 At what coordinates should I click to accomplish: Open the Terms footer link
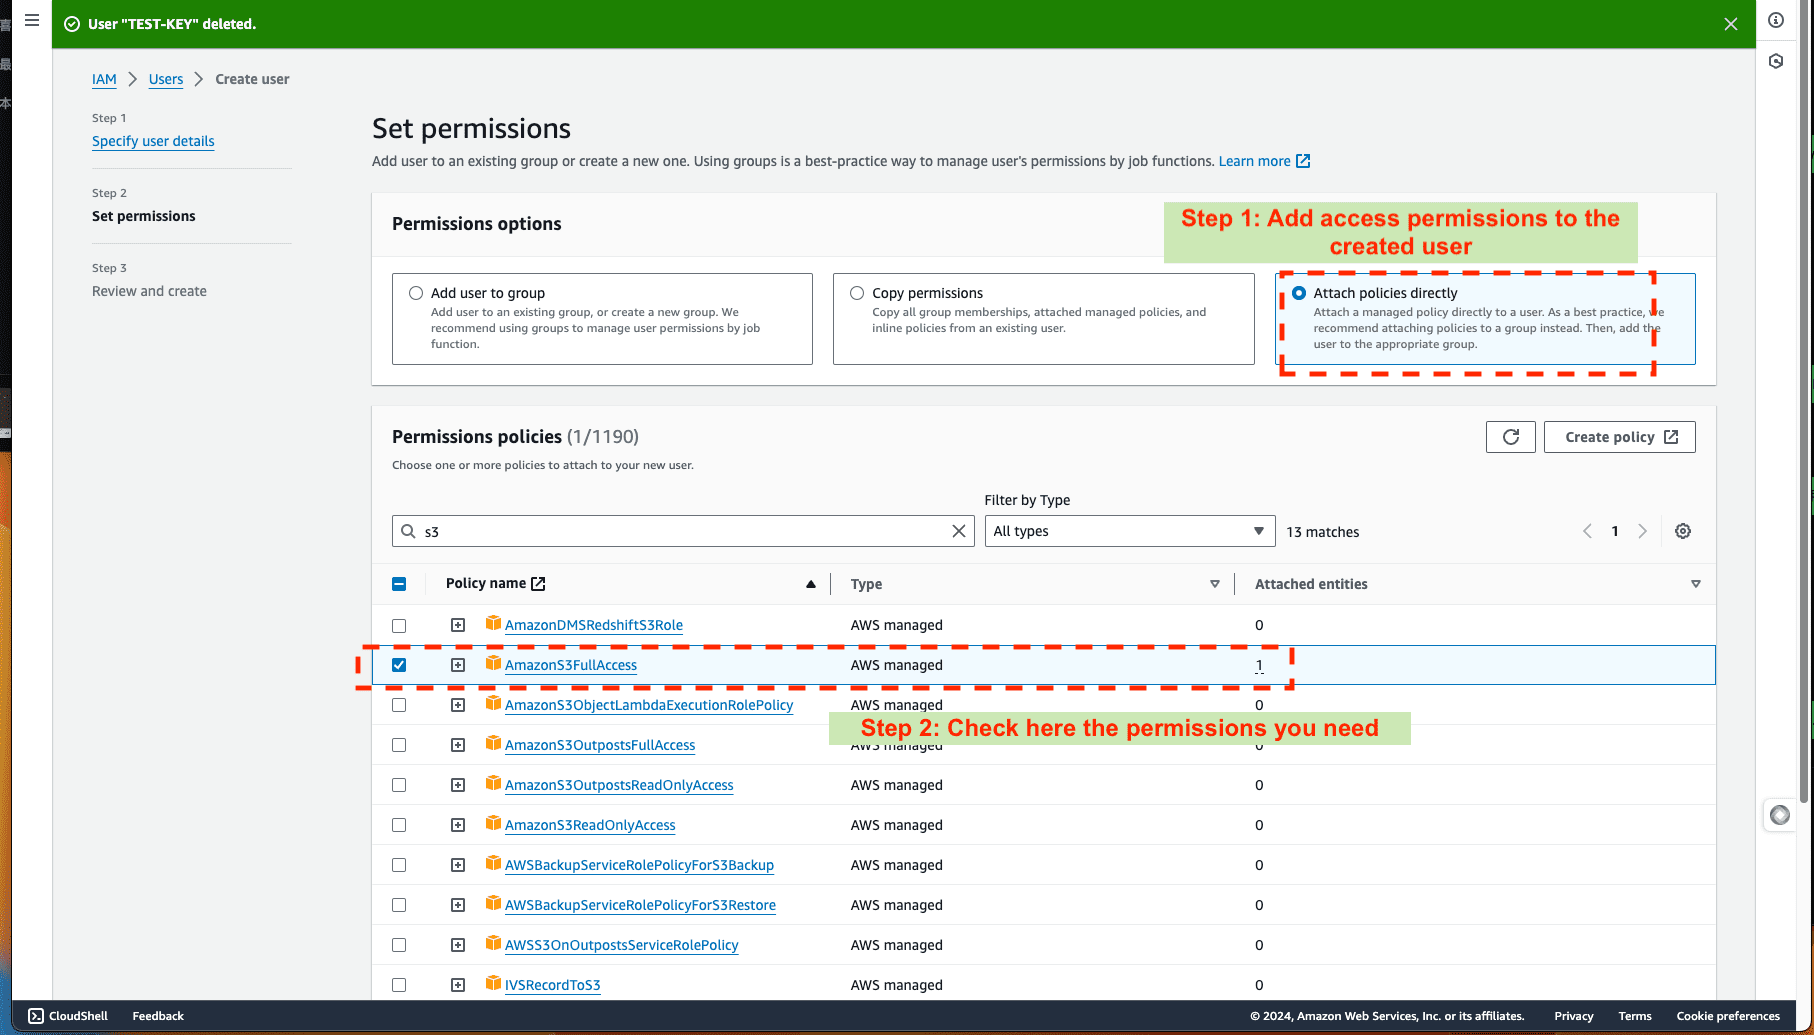pos(1635,1016)
